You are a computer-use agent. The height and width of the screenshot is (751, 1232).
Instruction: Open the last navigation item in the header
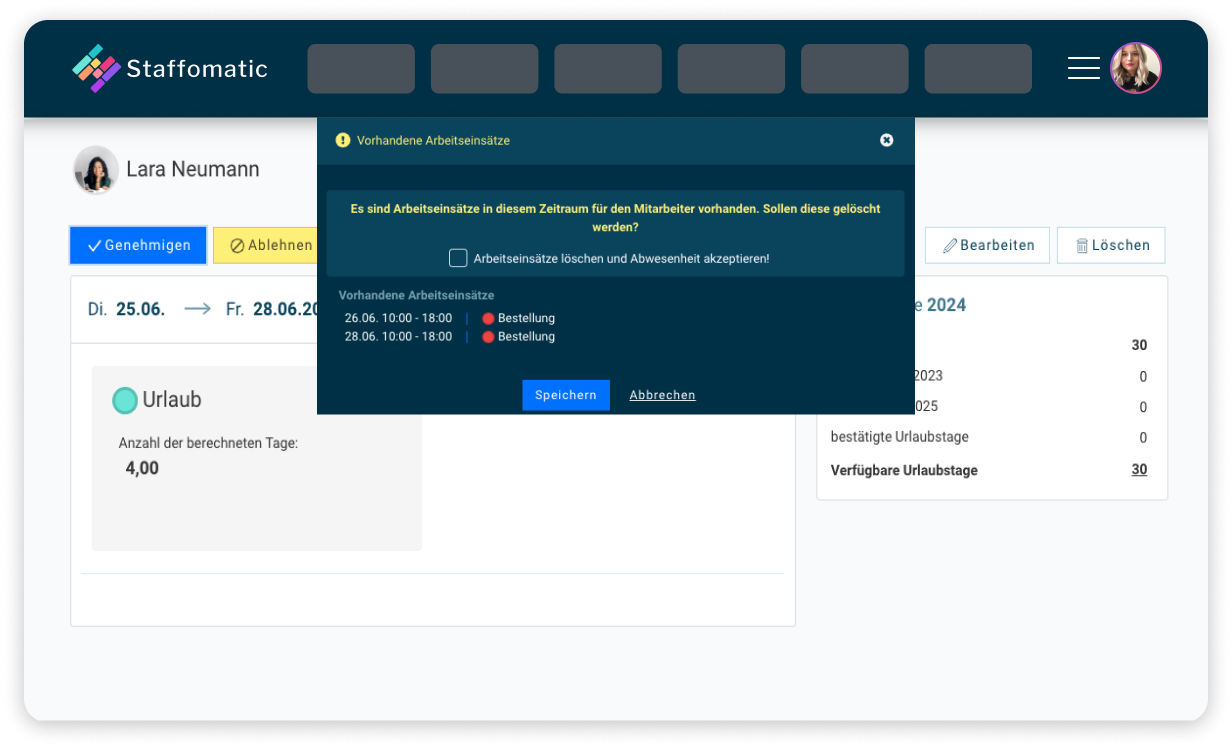click(x=978, y=68)
